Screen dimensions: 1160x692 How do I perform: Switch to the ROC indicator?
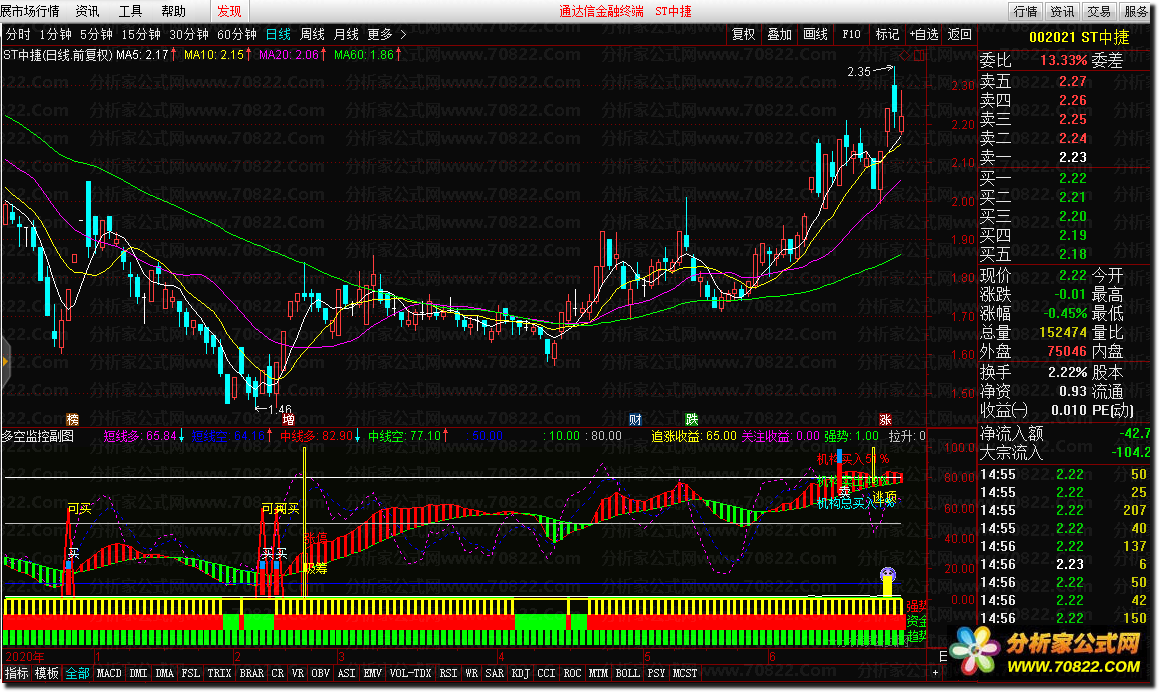(x=572, y=673)
